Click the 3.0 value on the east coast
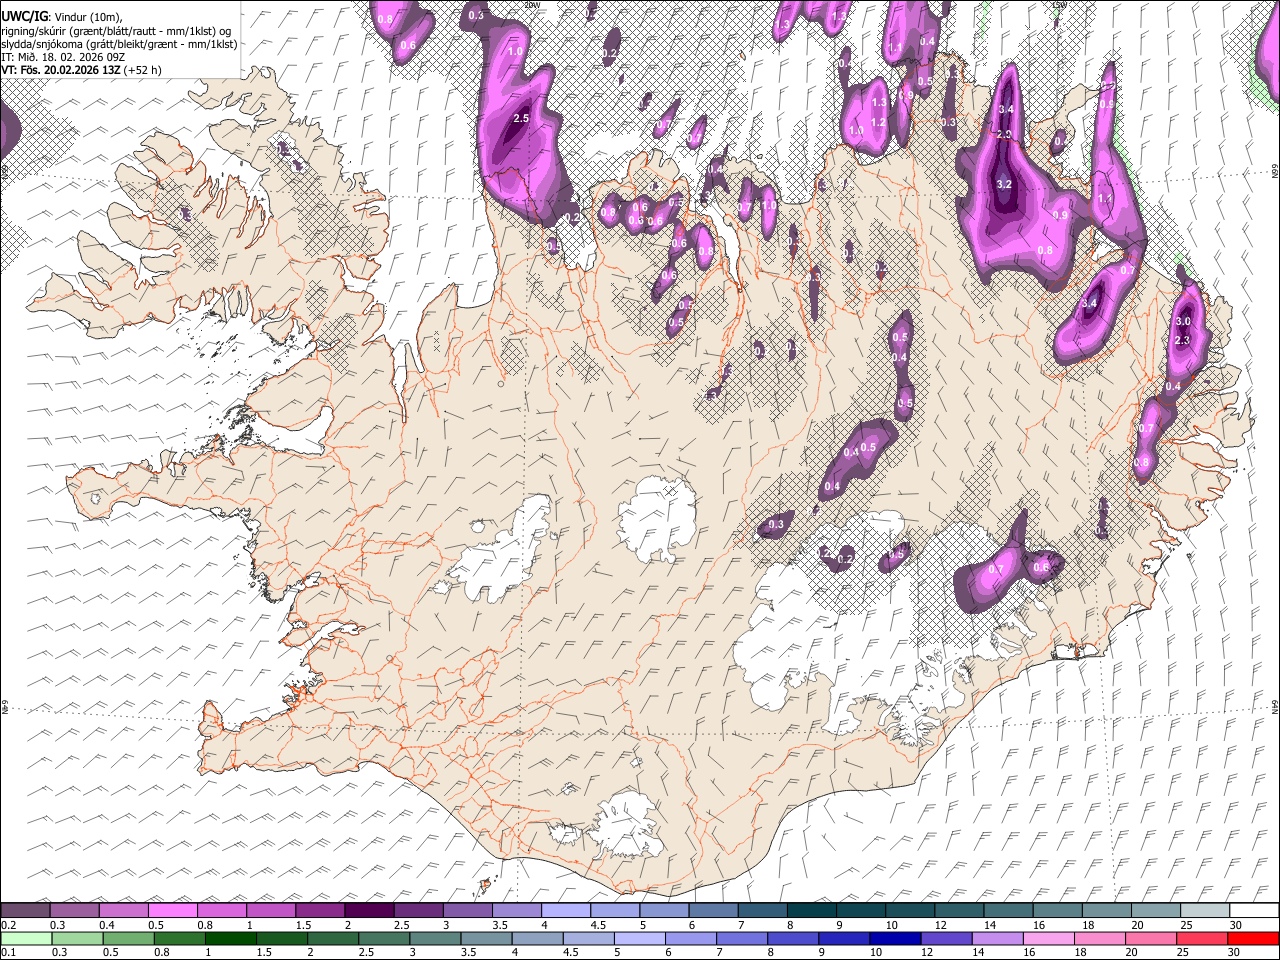The width and height of the screenshot is (1280, 960). tap(1183, 321)
